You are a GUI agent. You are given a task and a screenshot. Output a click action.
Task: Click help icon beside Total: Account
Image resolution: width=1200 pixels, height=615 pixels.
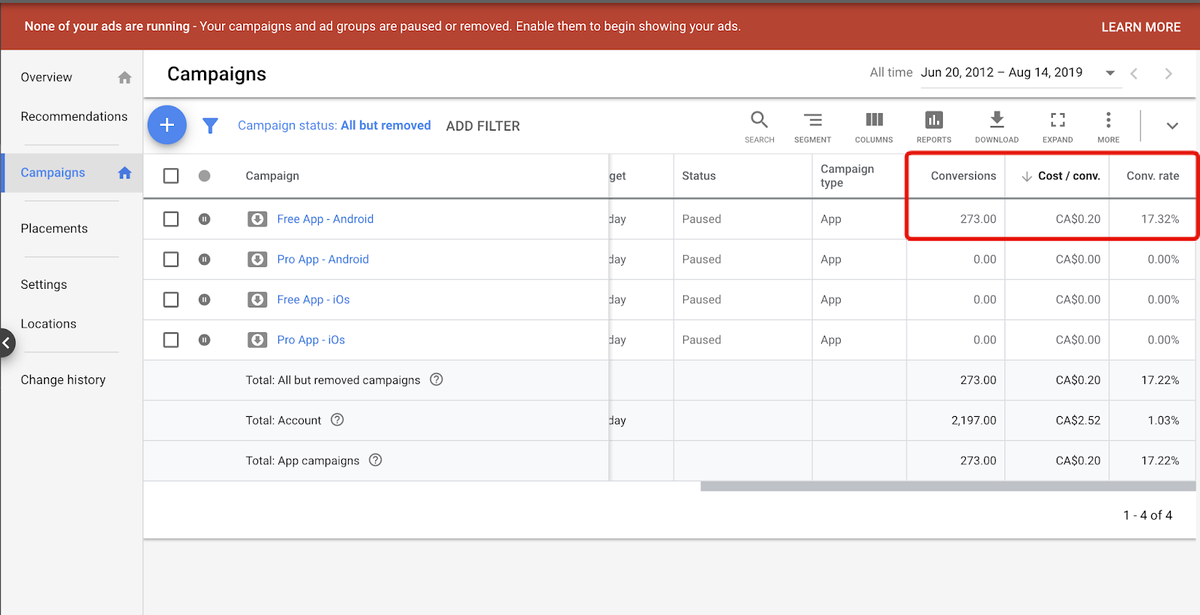pos(337,420)
